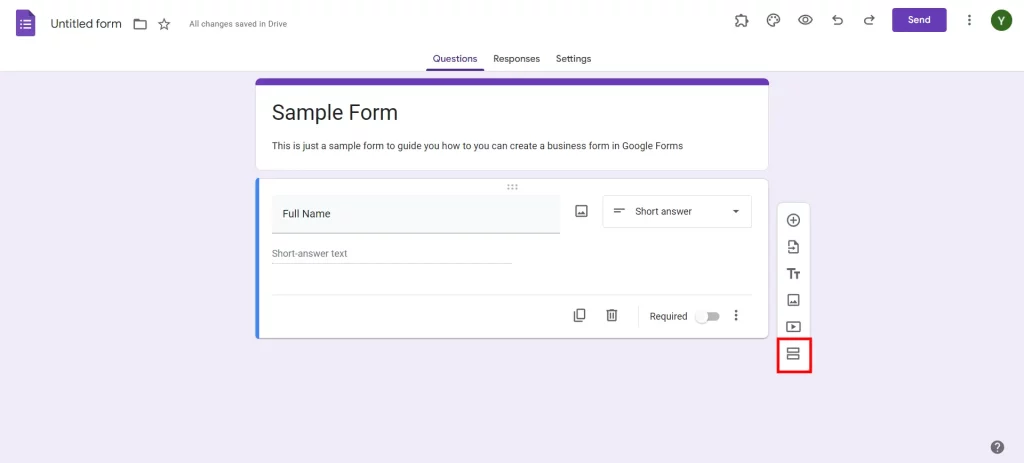Open the add-ons puzzle icon

click(741, 20)
